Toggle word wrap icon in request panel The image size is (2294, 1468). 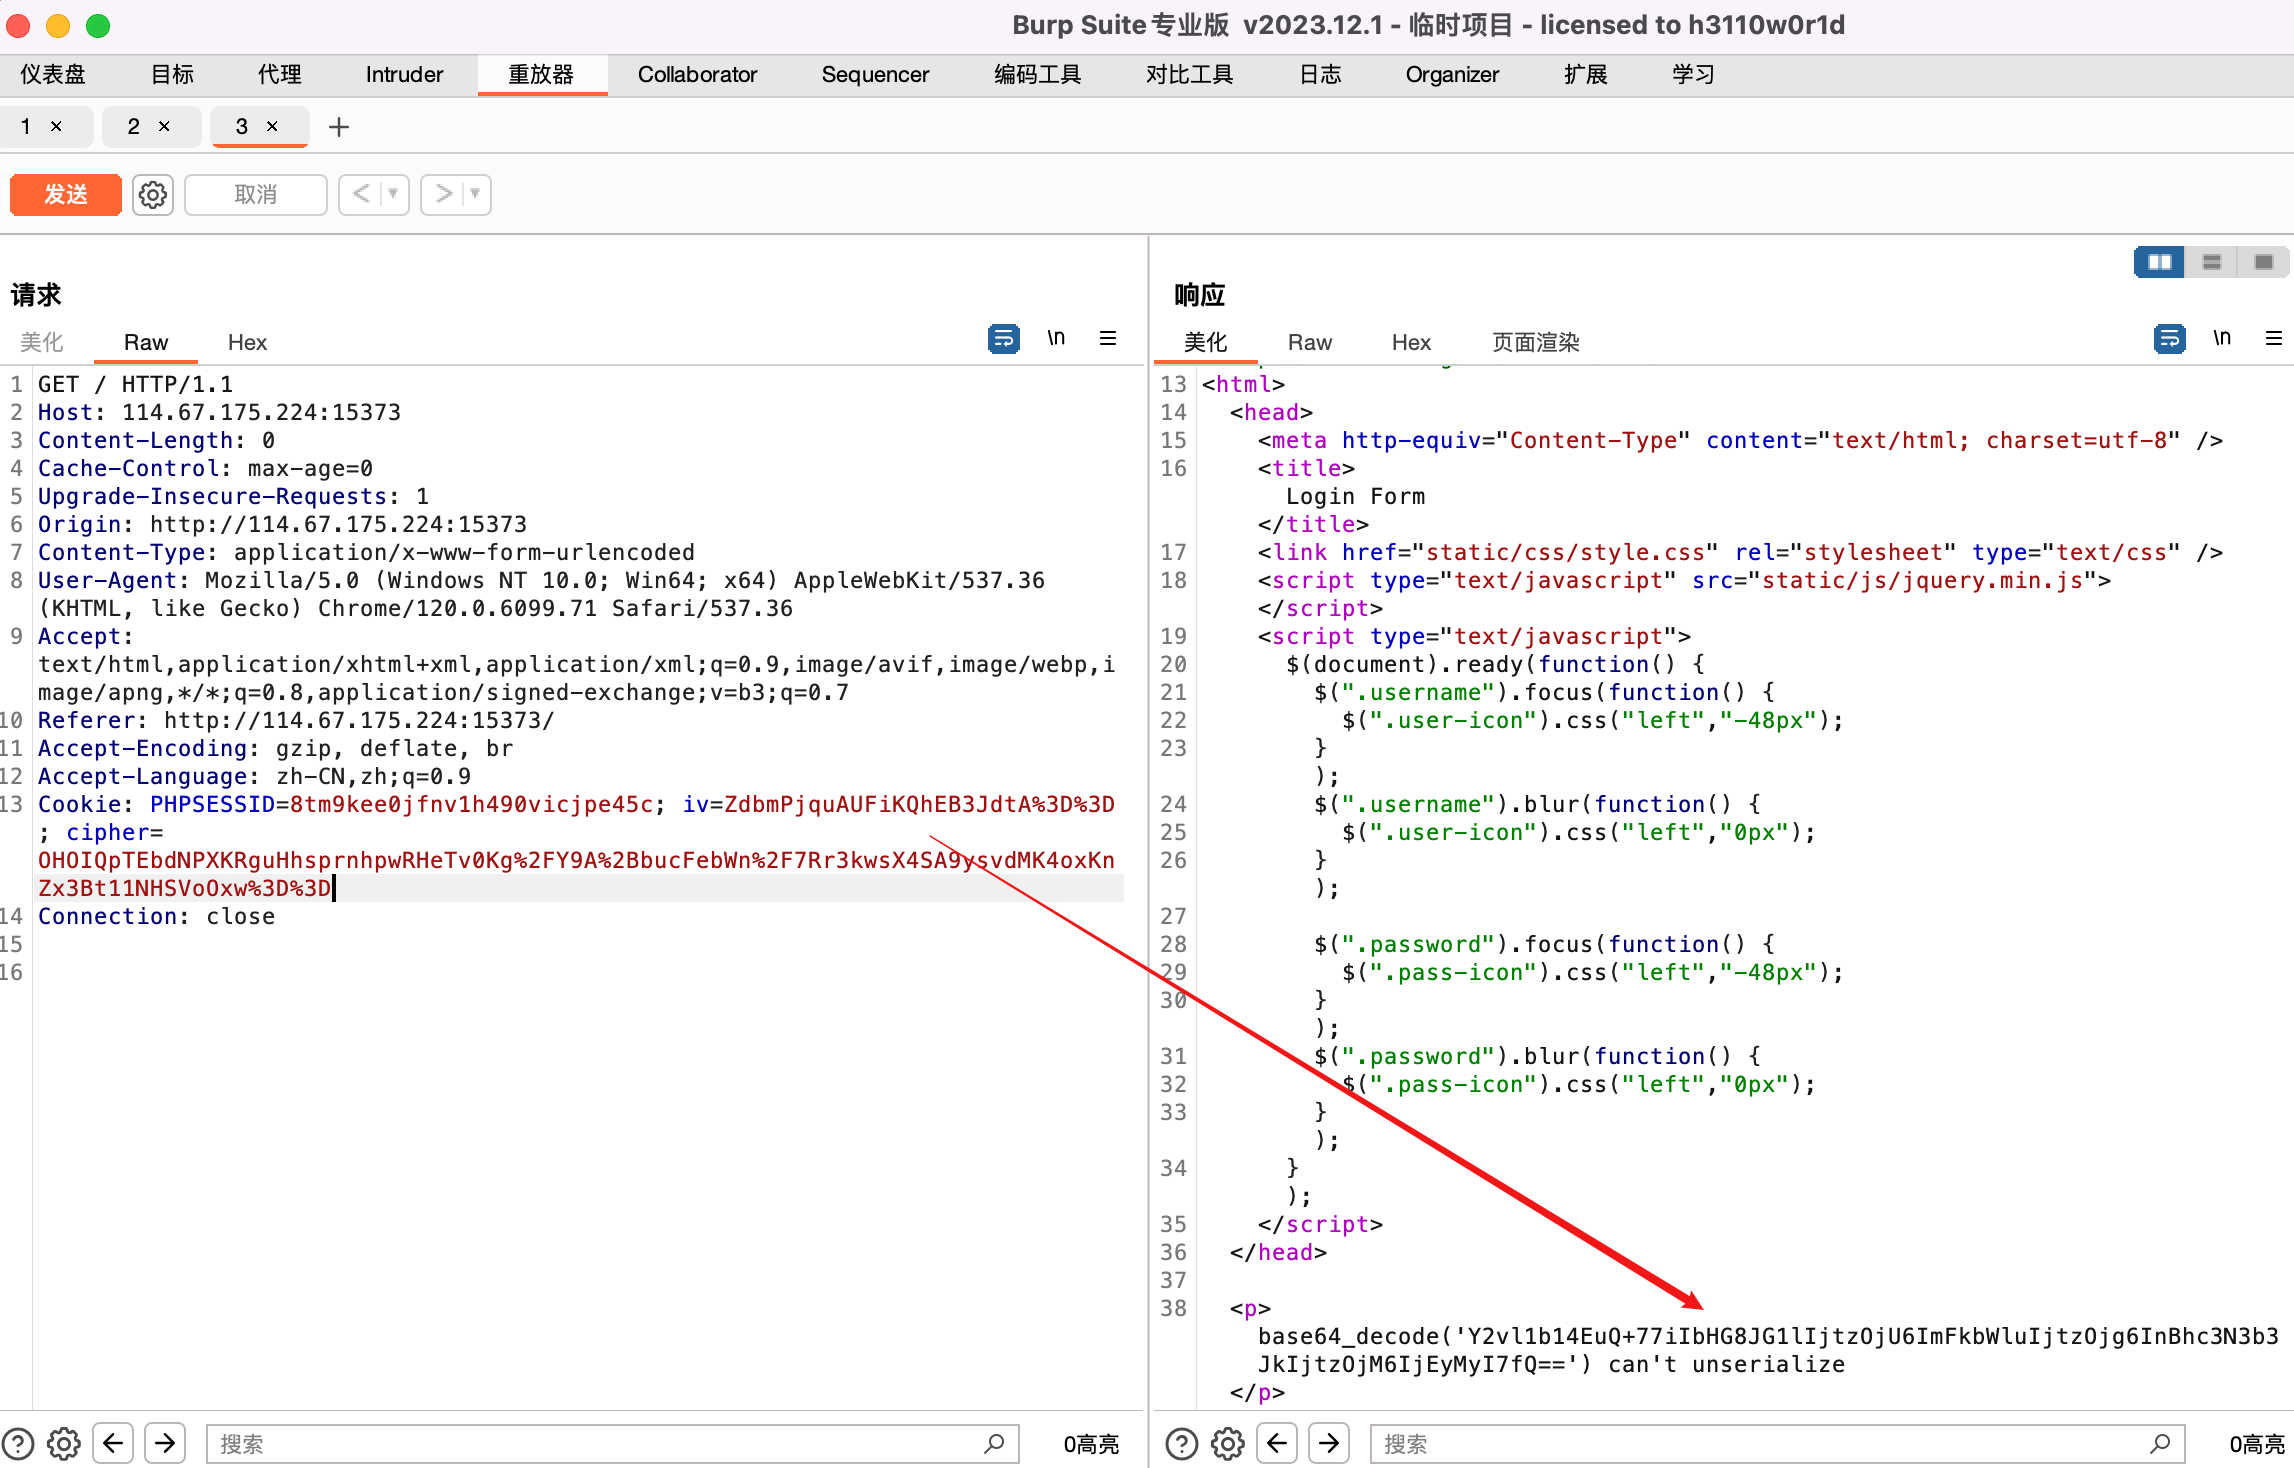pos(1003,339)
